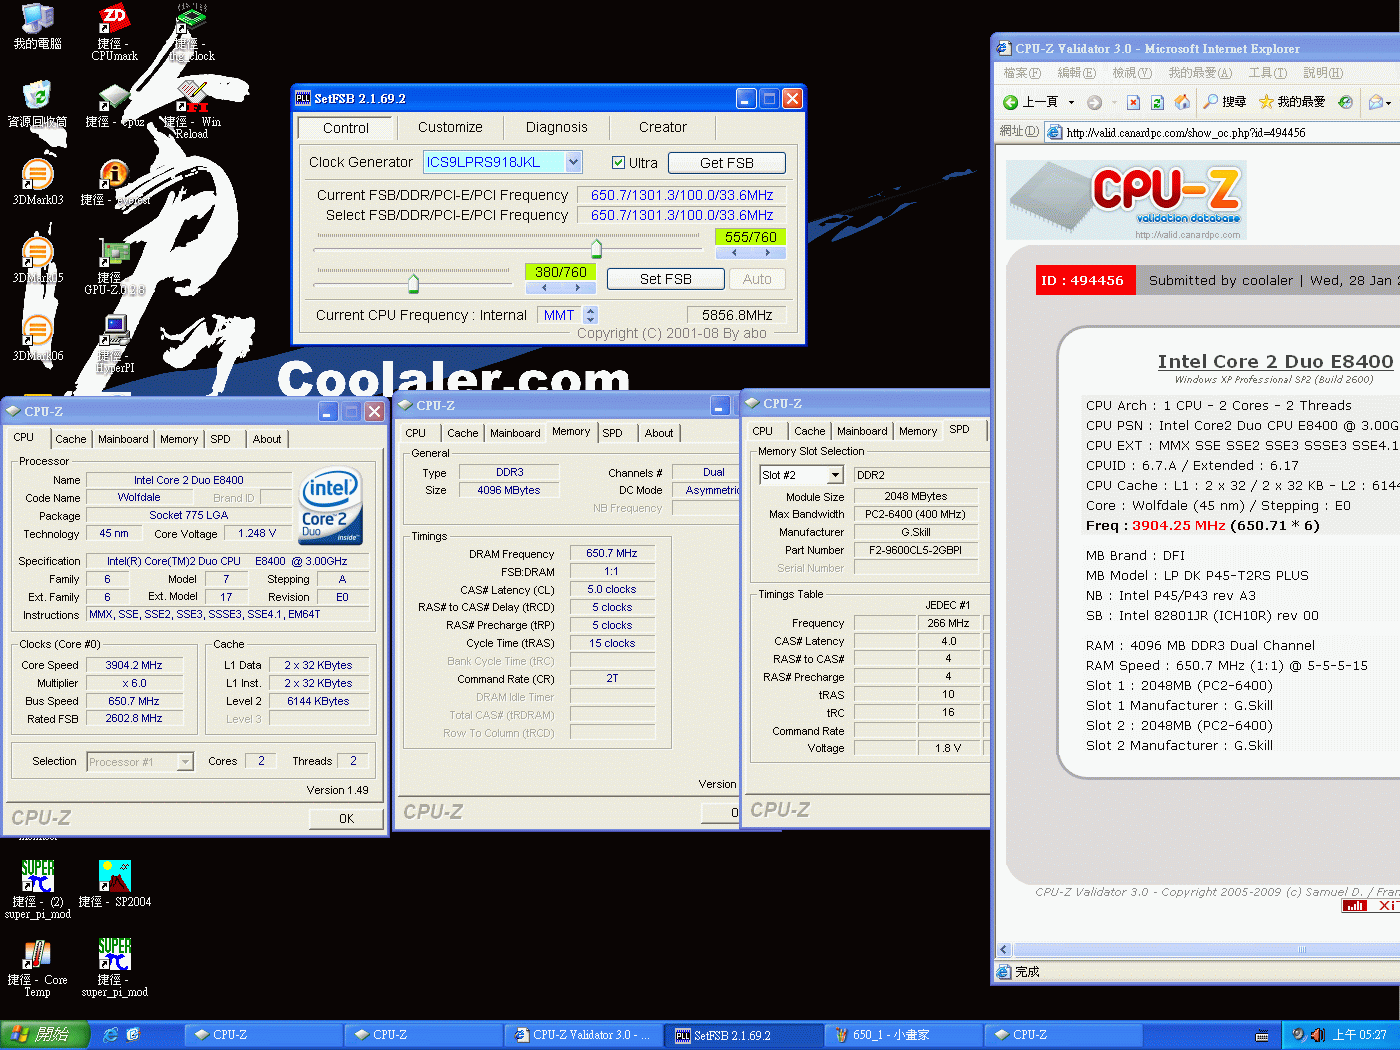Launch the HyperPI shortcut icon

coord(115,344)
